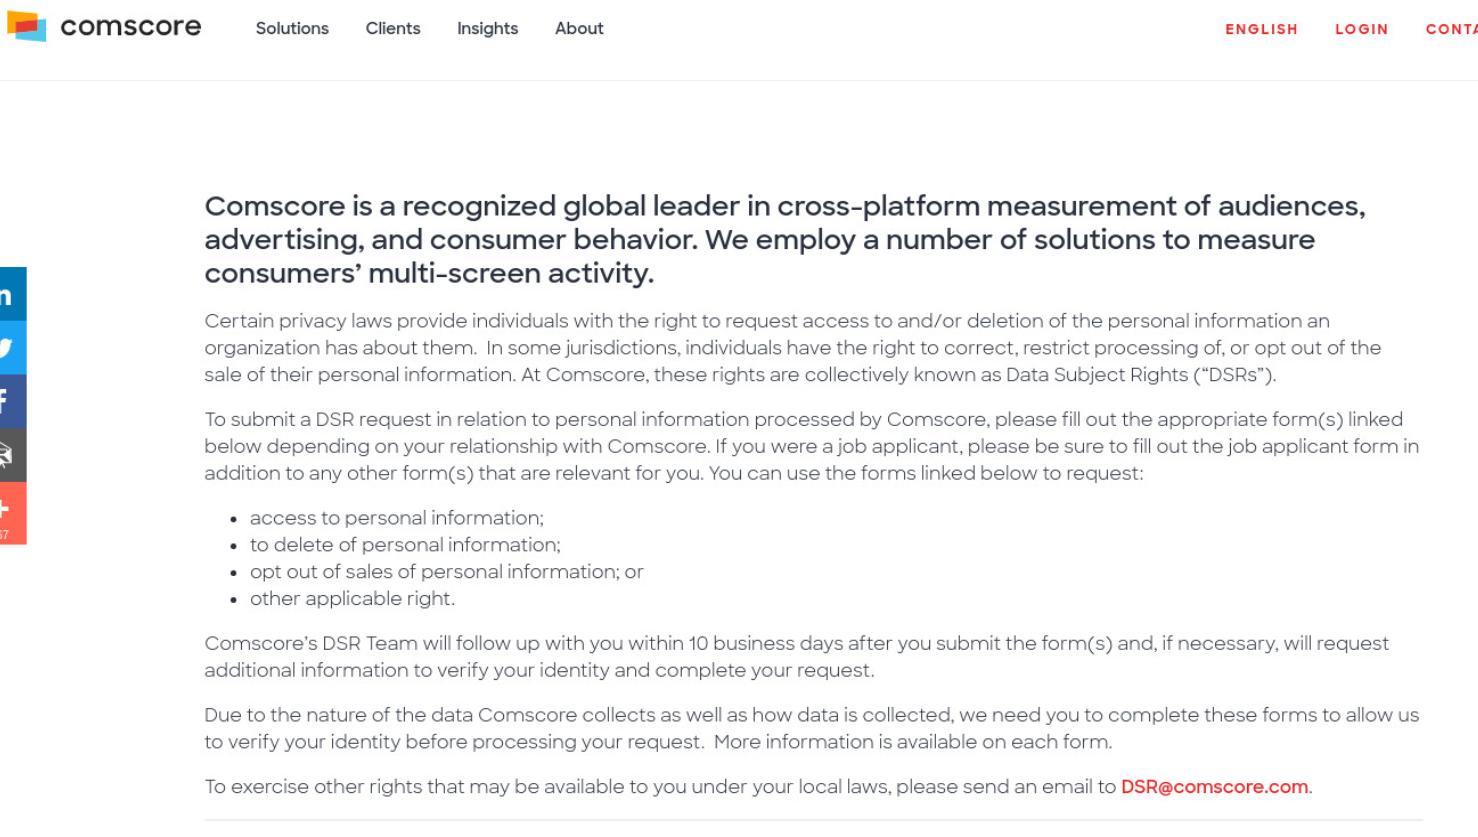Click paragraph starting 'Due to the nature of the data'
The width and height of the screenshot is (1478, 837).
point(812,729)
